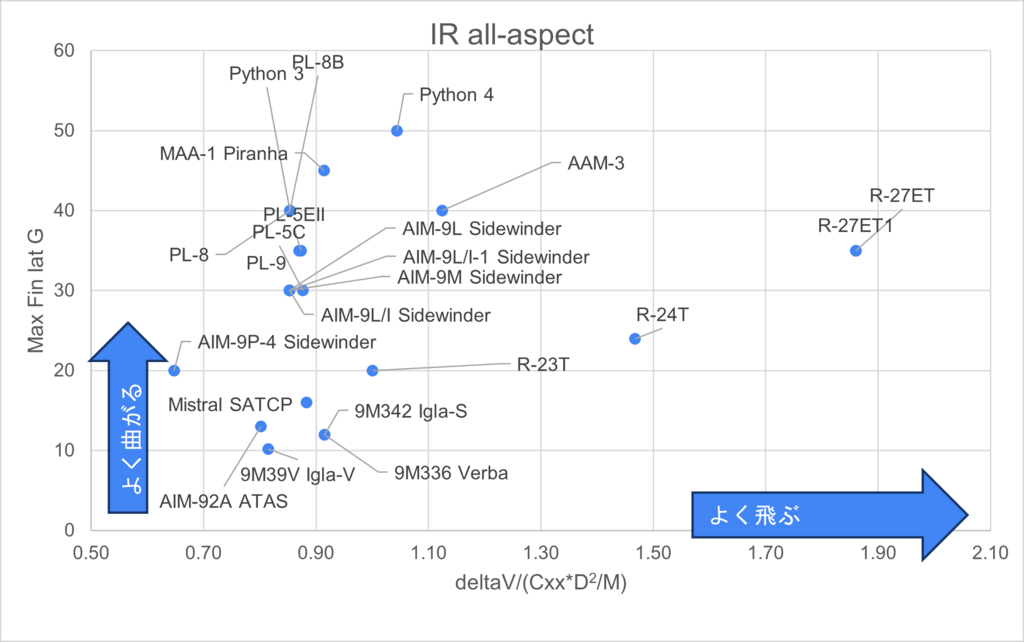Click the blue right-pointing arrow shape
The image size is (1024, 642).
click(830, 515)
